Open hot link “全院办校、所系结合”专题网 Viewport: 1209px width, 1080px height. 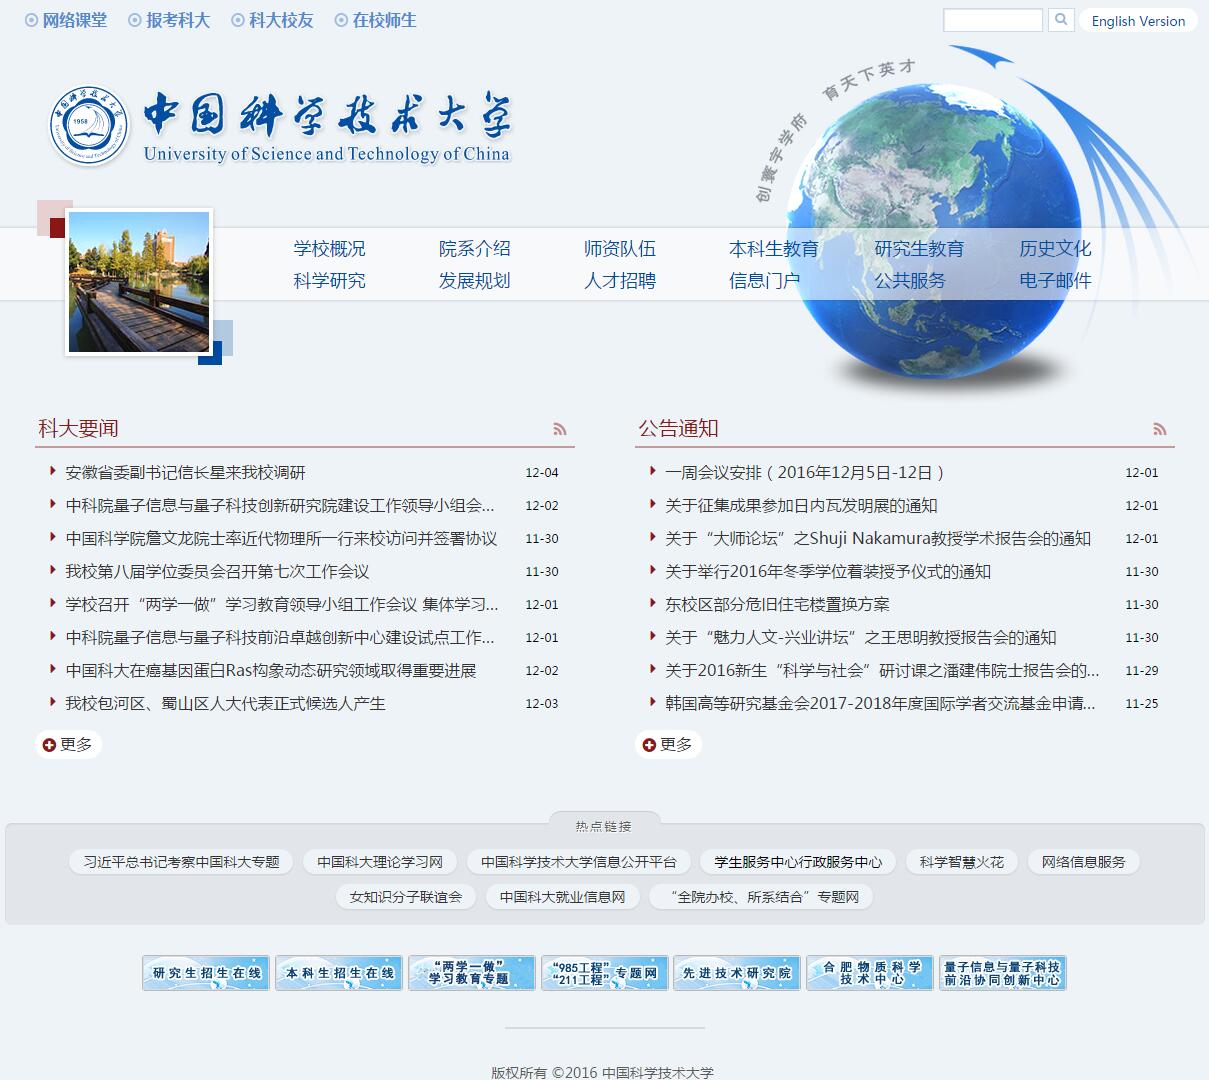tap(761, 897)
